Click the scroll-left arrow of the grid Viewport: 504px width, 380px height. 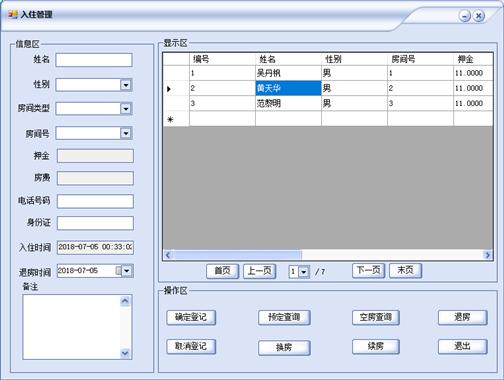tap(168, 255)
